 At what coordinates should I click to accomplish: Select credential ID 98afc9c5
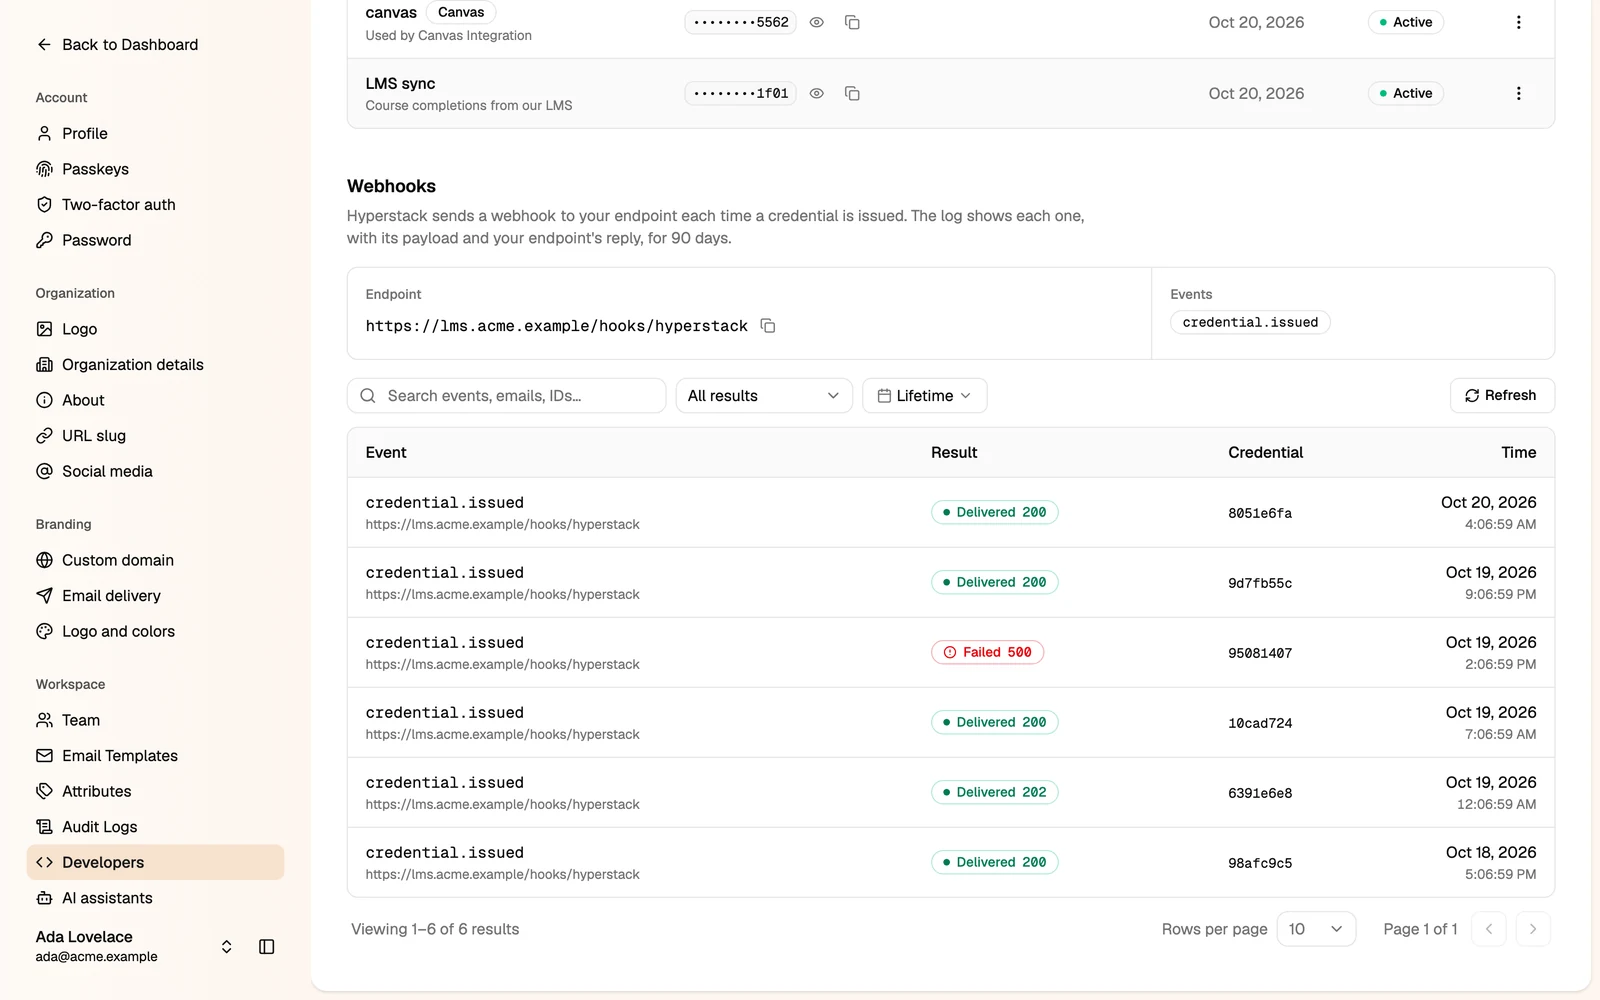coord(1260,863)
